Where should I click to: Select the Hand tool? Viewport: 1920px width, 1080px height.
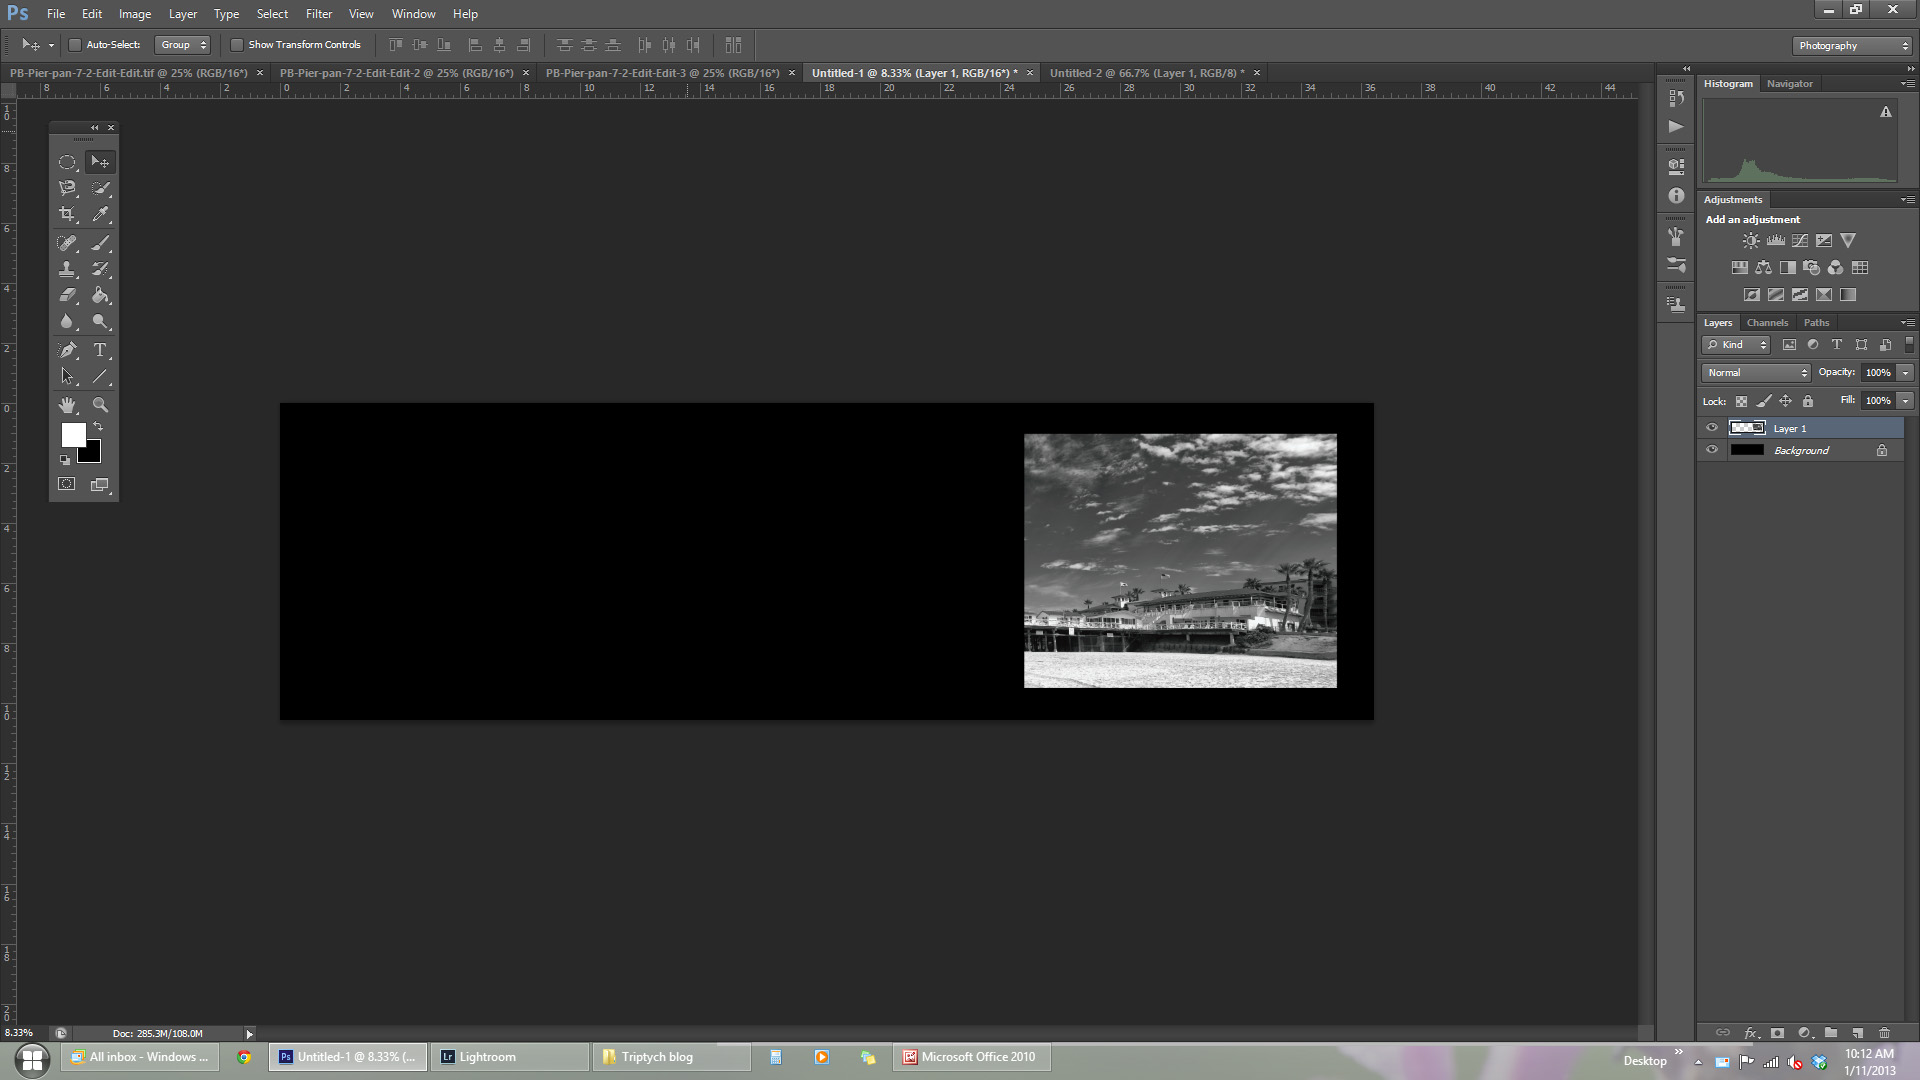67,405
